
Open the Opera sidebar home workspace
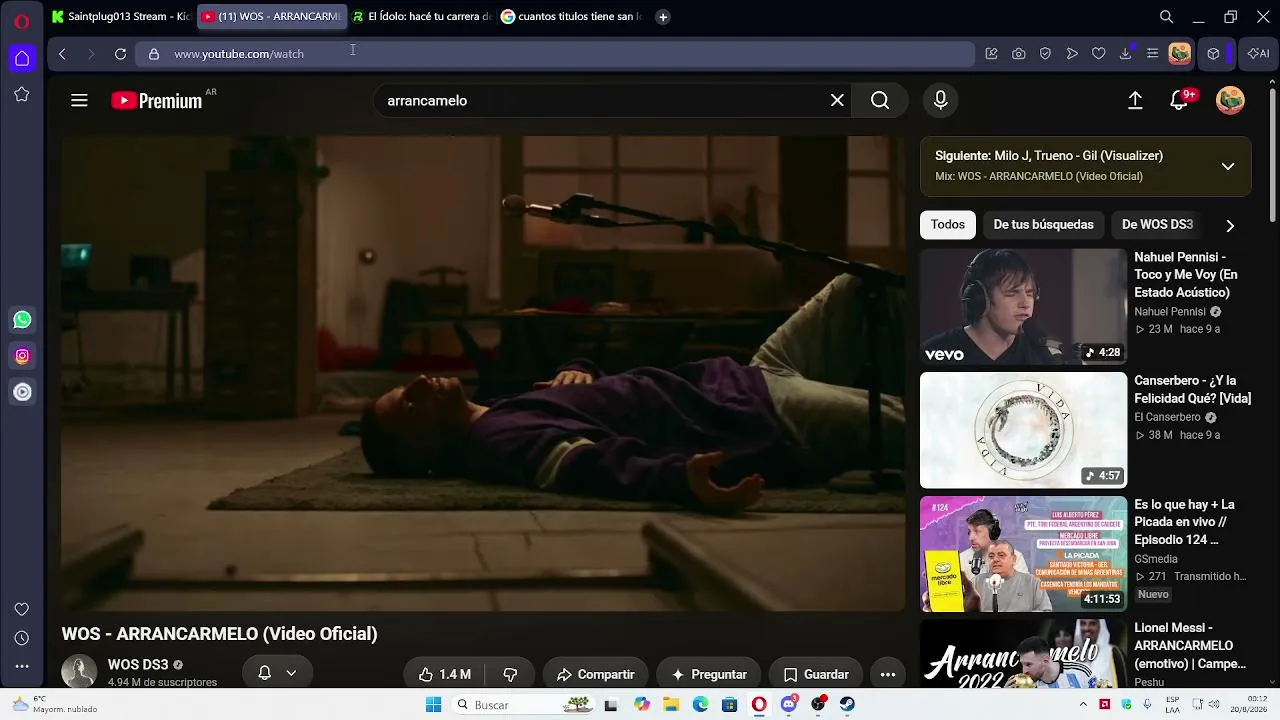(22, 58)
